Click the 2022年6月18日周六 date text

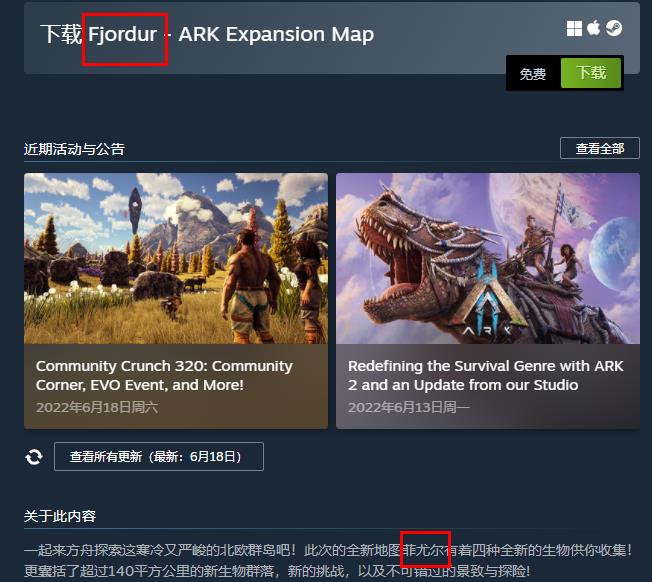pyautogui.click(x=97, y=407)
